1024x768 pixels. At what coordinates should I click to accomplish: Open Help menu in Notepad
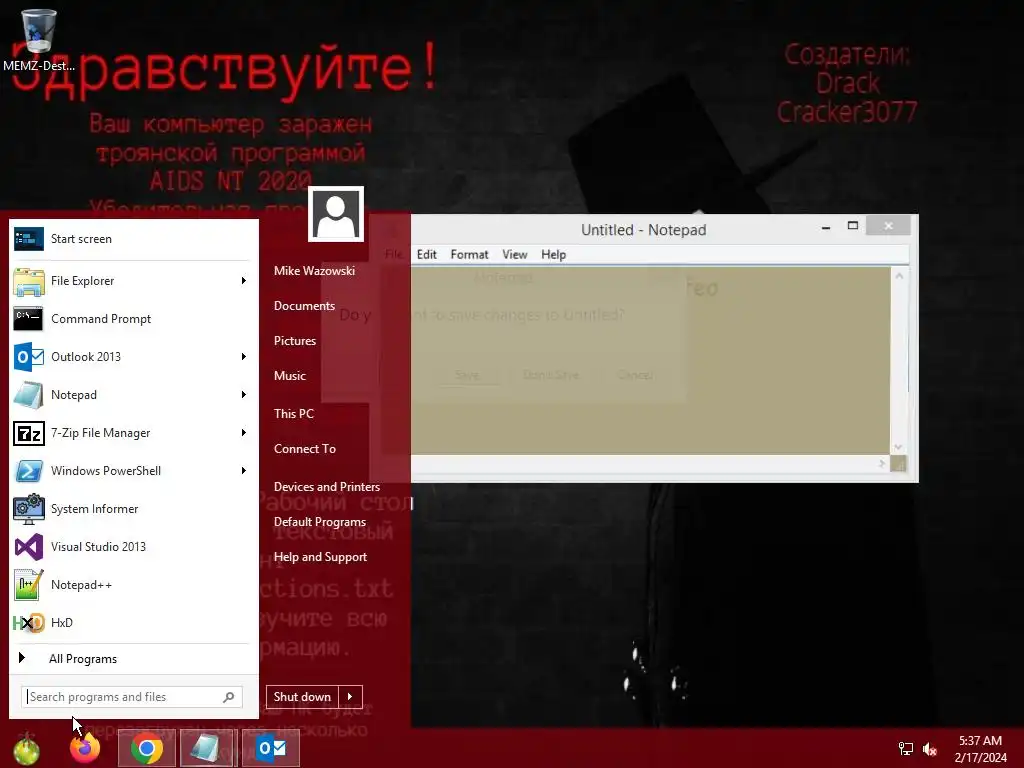click(553, 255)
